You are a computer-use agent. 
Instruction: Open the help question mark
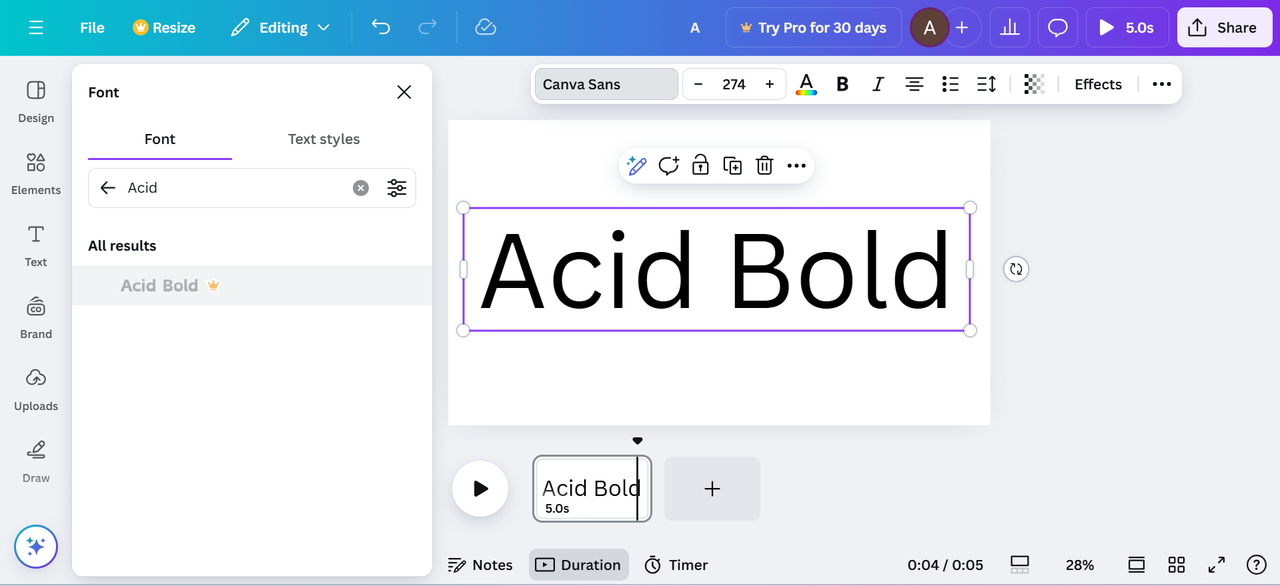(x=1257, y=565)
